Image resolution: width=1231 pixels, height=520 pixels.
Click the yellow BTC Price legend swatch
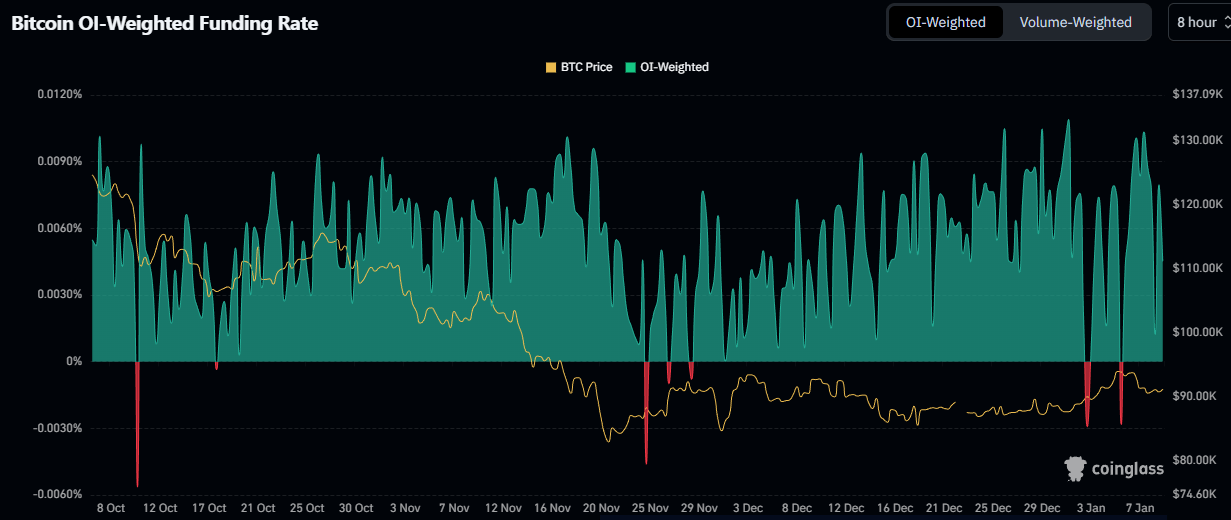coord(550,67)
